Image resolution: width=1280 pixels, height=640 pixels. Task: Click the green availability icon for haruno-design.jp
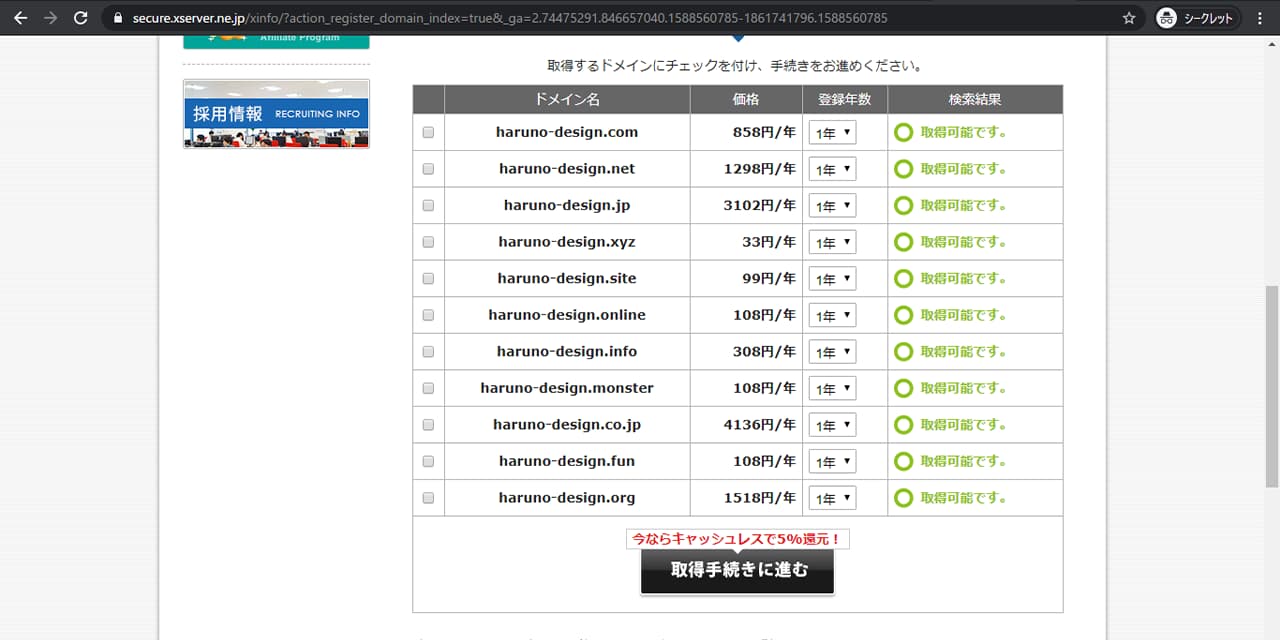(x=903, y=205)
